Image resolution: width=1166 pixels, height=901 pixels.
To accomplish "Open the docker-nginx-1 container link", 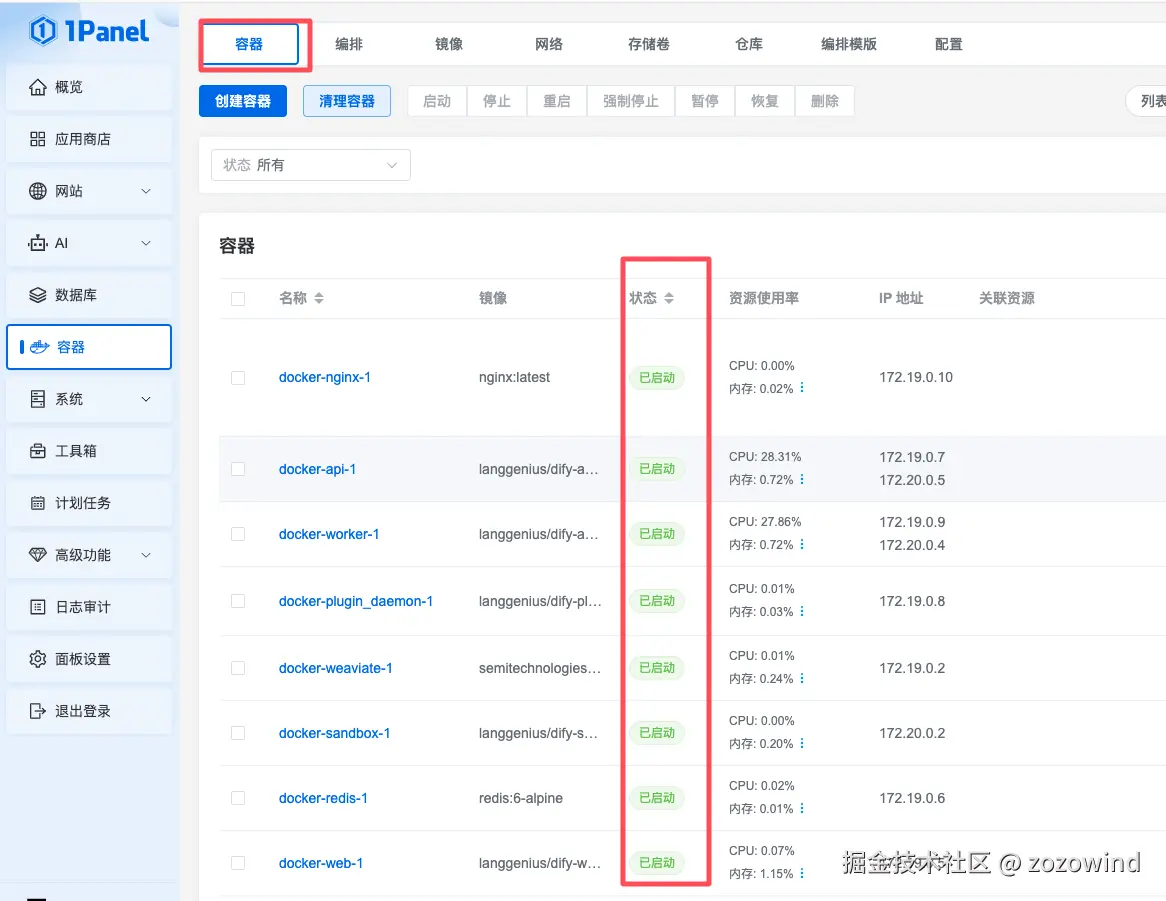I will pos(325,378).
